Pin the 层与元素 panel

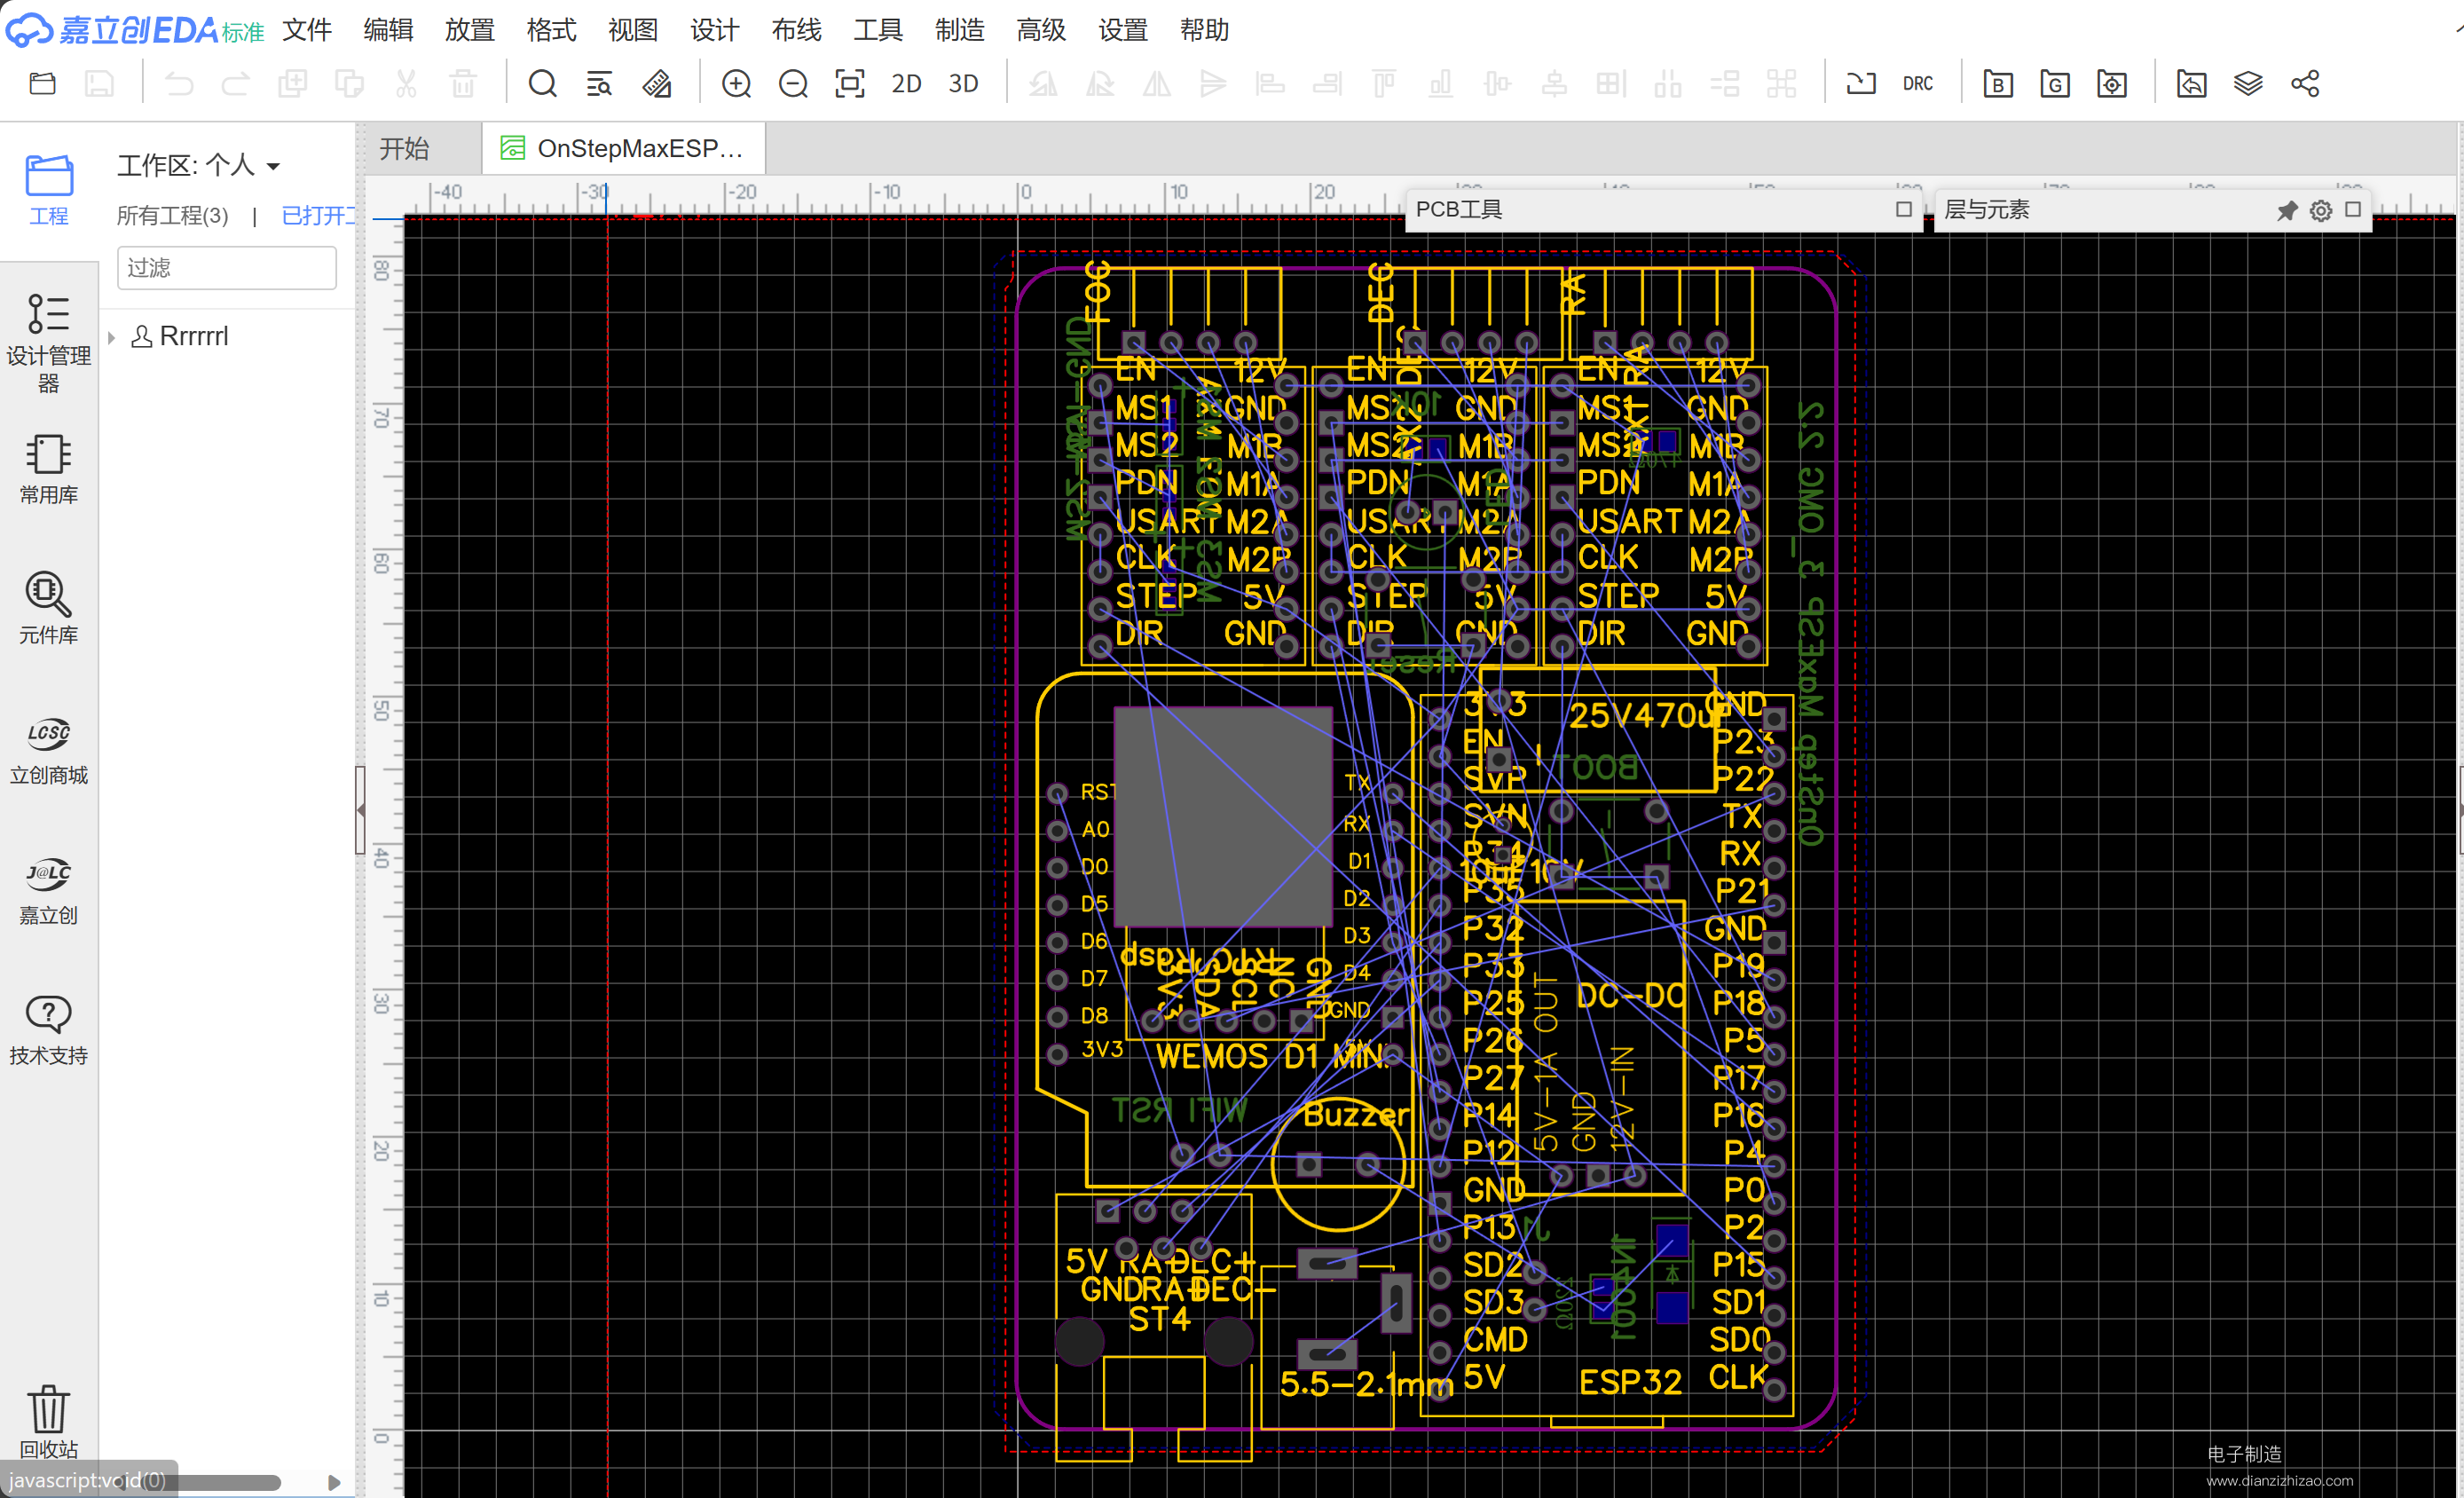coord(2287,210)
